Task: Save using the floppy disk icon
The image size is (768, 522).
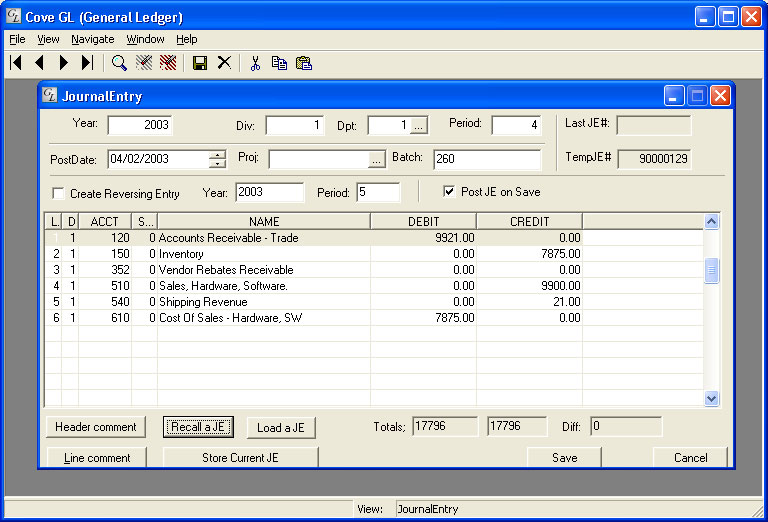Action: coord(200,63)
